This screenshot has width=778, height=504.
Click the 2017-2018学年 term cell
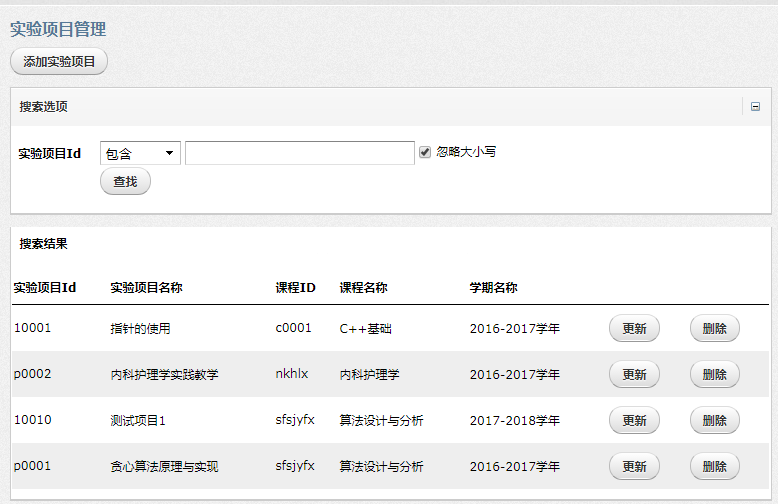(515, 421)
